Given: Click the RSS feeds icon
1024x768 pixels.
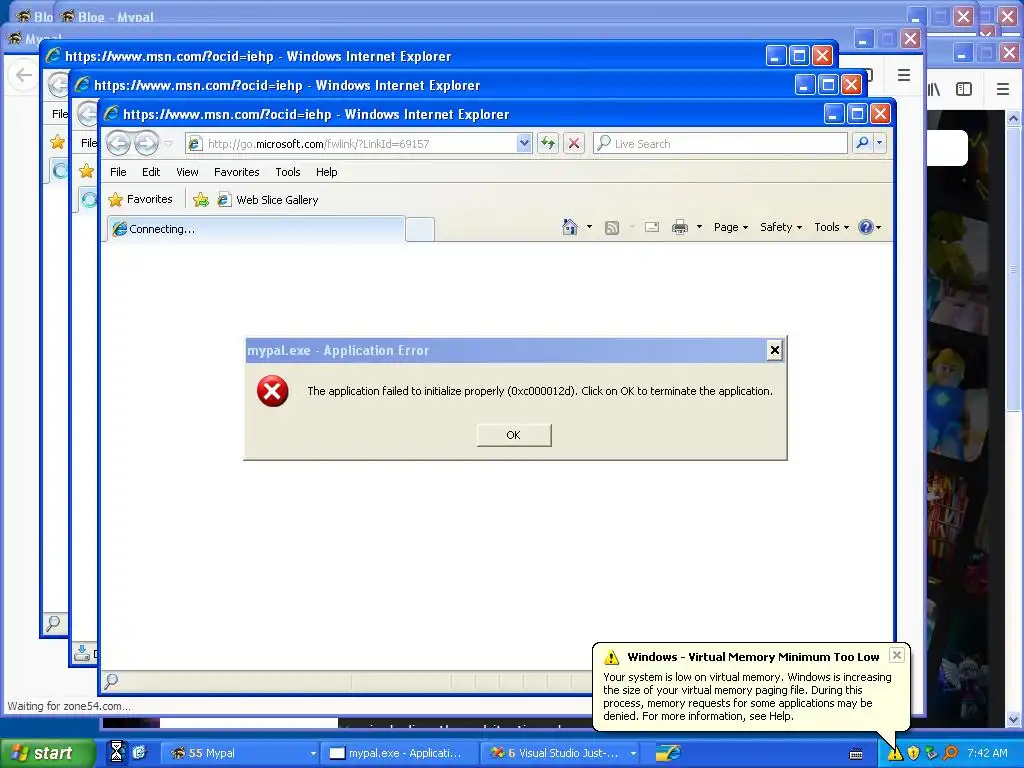Looking at the screenshot, I should click(x=612, y=227).
